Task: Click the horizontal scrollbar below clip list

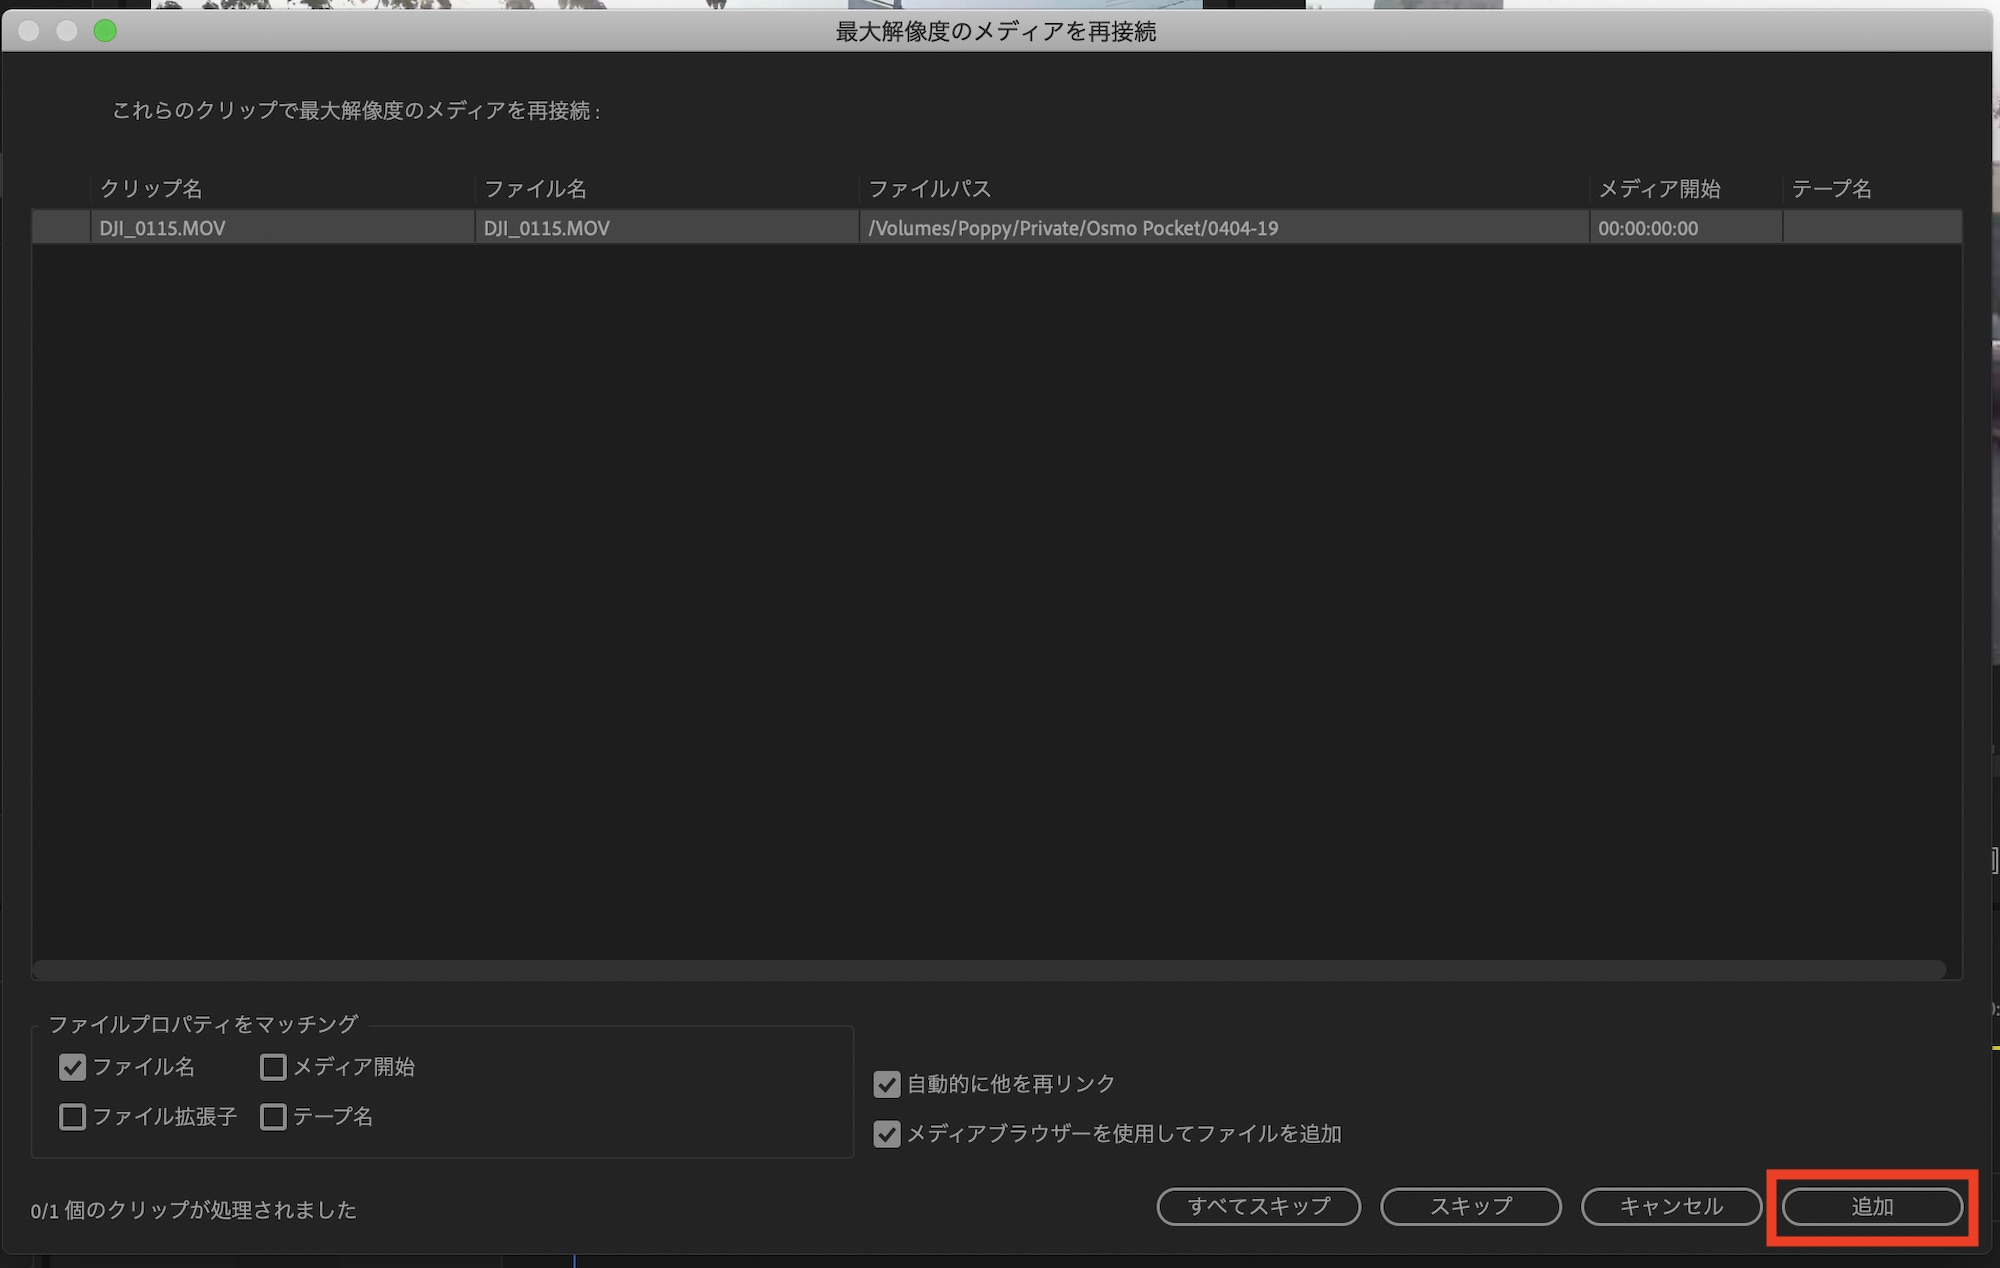Action: click(988, 969)
